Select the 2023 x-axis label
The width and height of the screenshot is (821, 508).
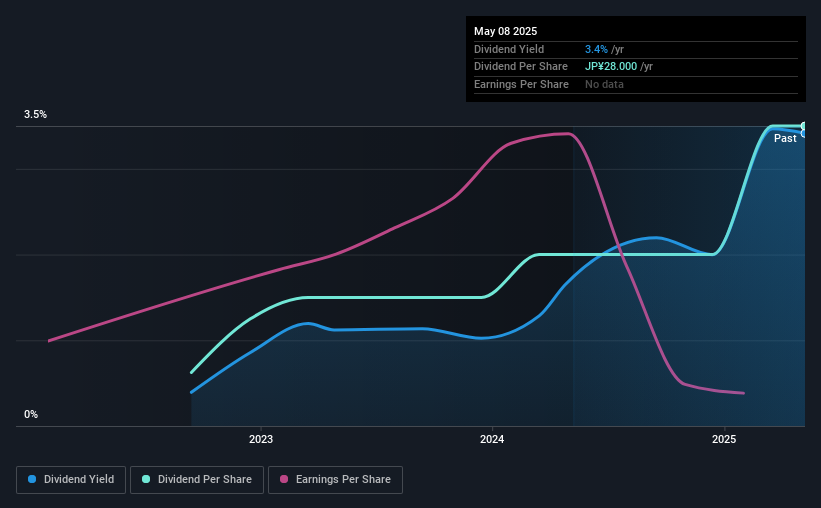261,439
